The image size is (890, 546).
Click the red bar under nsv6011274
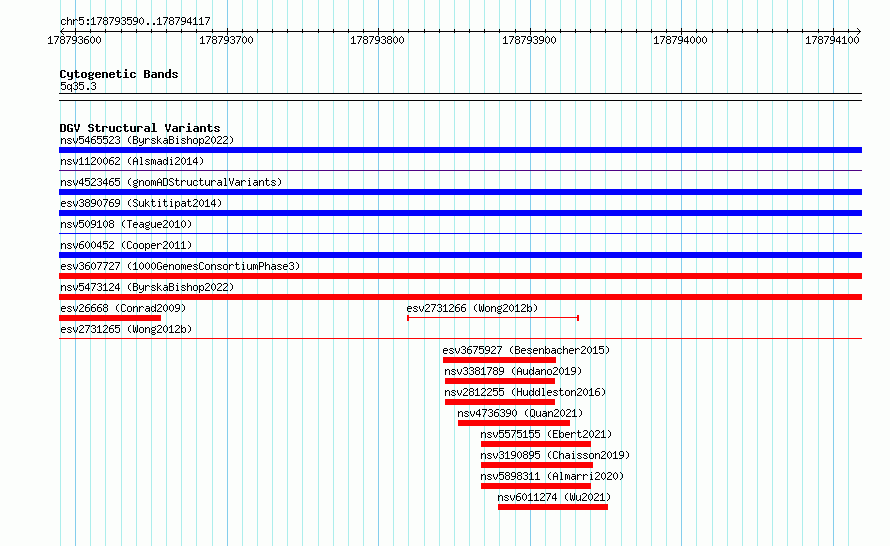[x=553, y=507]
